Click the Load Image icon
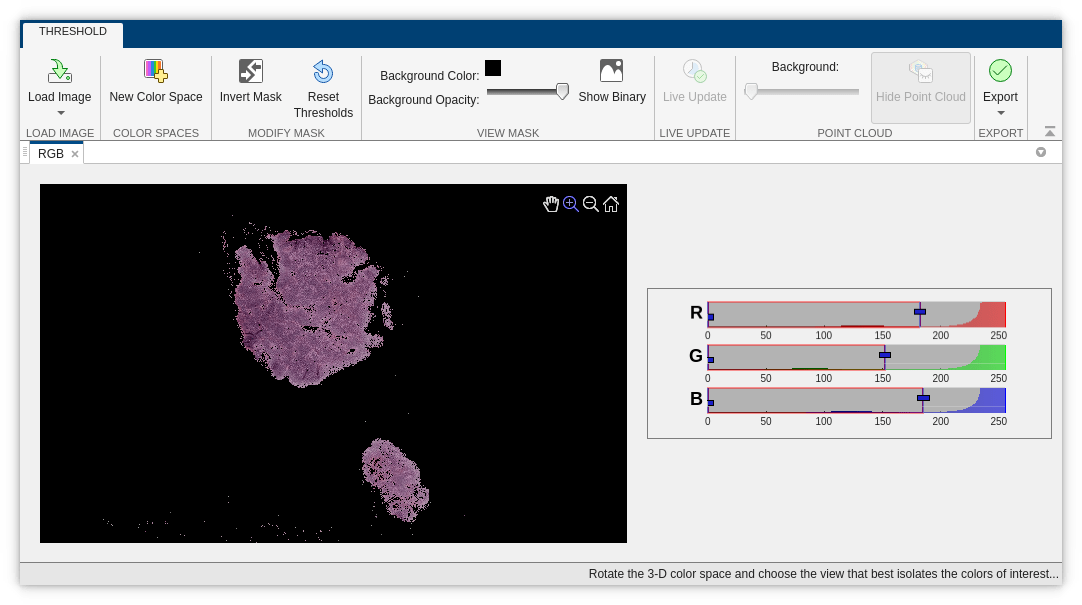1082x605 pixels. (x=59, y=70)
